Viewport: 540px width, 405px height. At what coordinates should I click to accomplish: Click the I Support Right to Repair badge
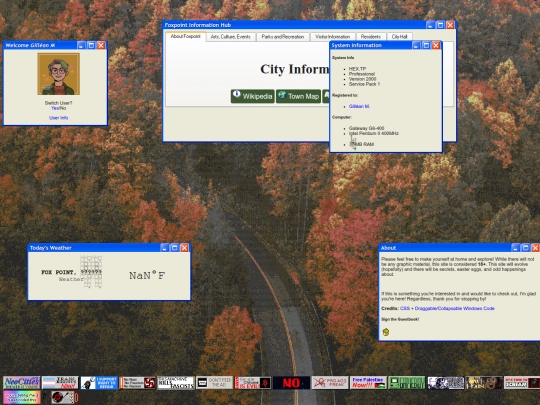[x=99, y=383]
